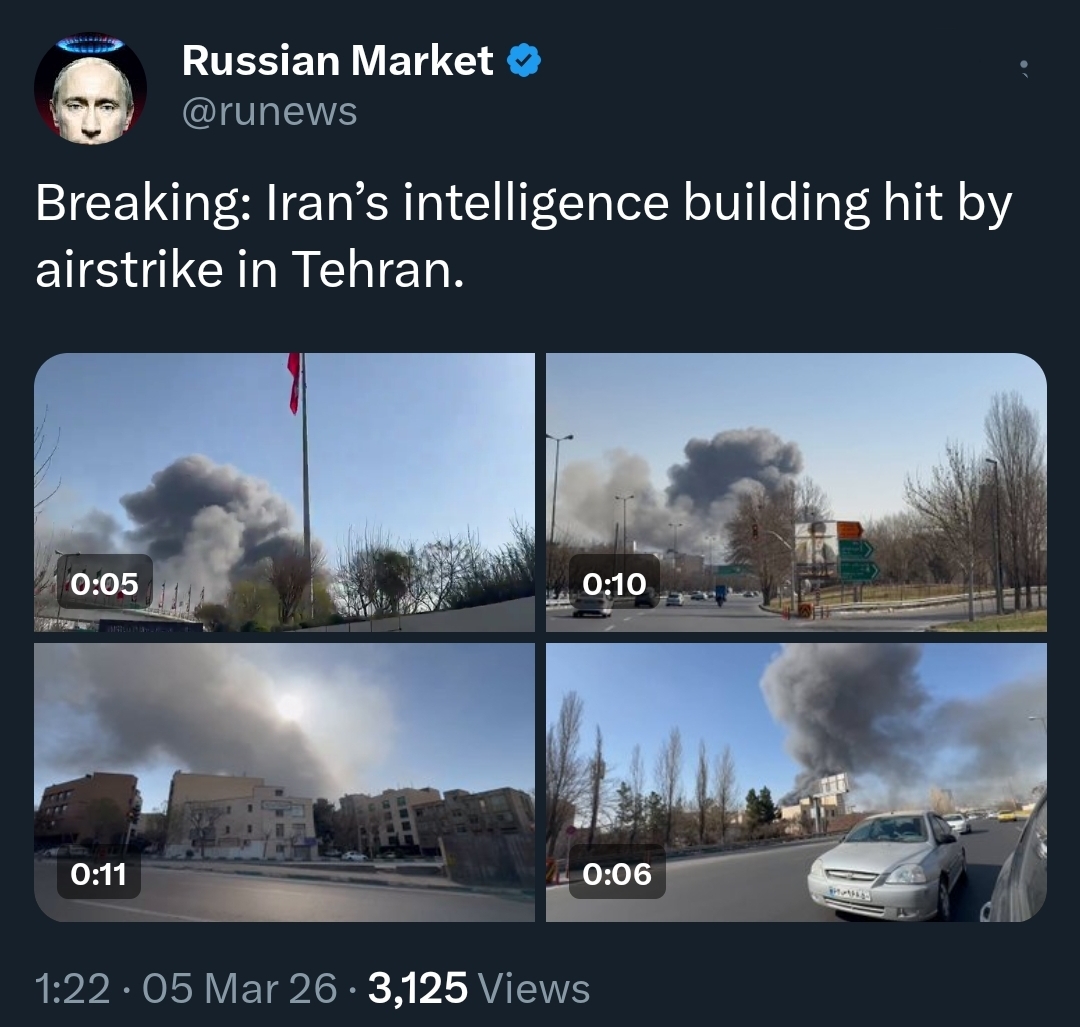Click the 0:11 video duration badge
The width and height of the screenshot is (1080, 1027).
98,873
